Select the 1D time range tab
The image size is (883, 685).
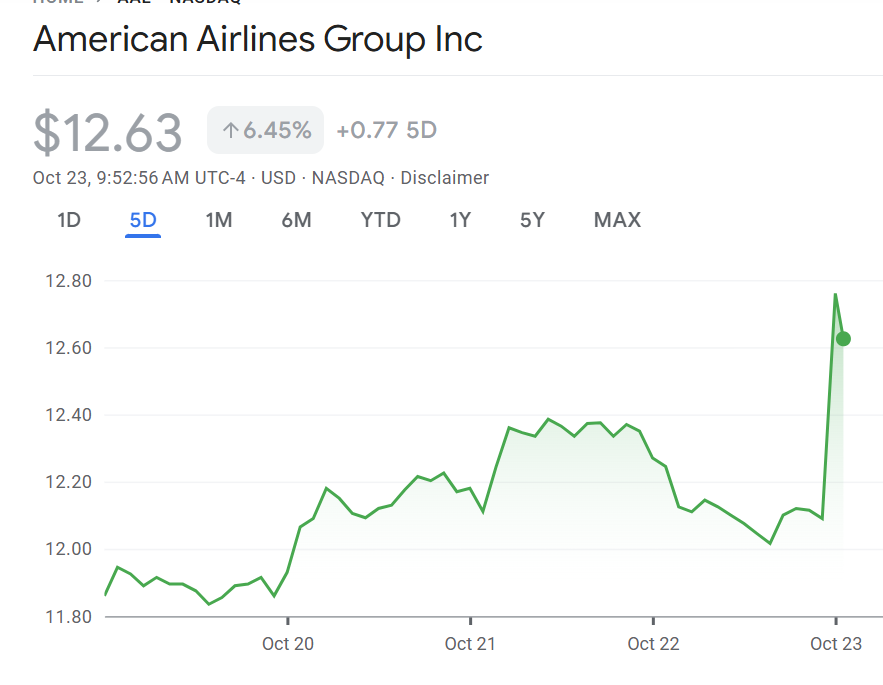pos(68,220)
